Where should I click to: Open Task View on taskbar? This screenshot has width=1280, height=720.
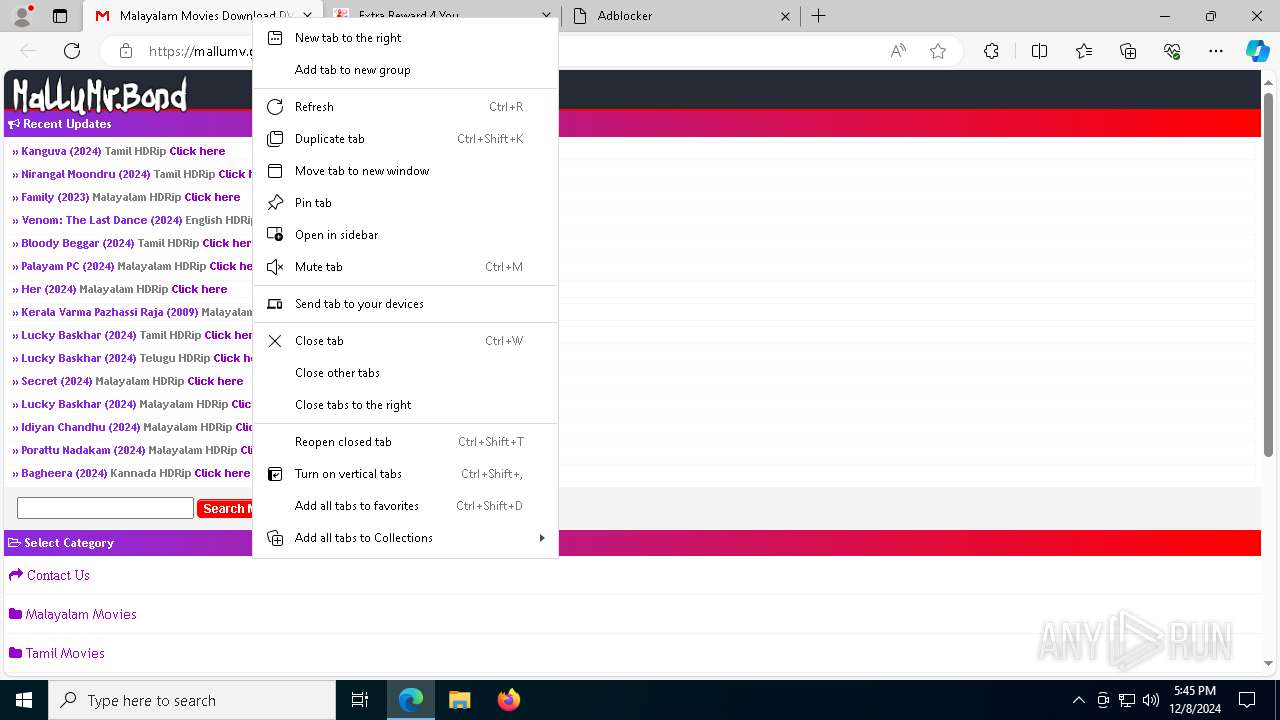coord(360,700)
